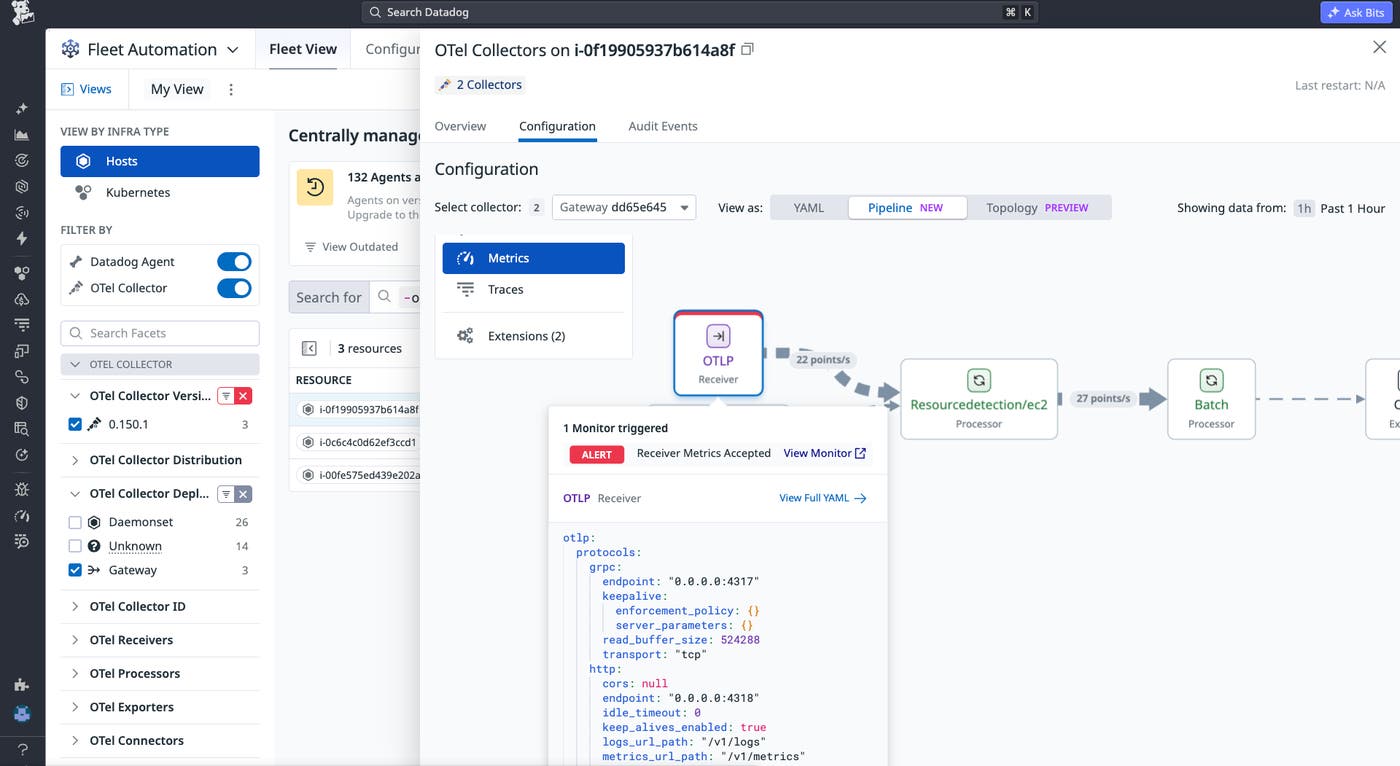Select the Metrics pipeline
This screenshot has width=1400, height=766.
click(x=534, y=258)
